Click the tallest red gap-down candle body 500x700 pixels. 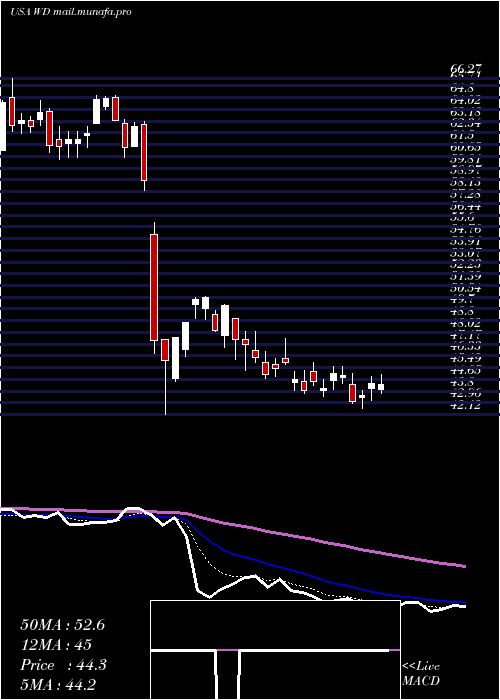pos(154,288)
